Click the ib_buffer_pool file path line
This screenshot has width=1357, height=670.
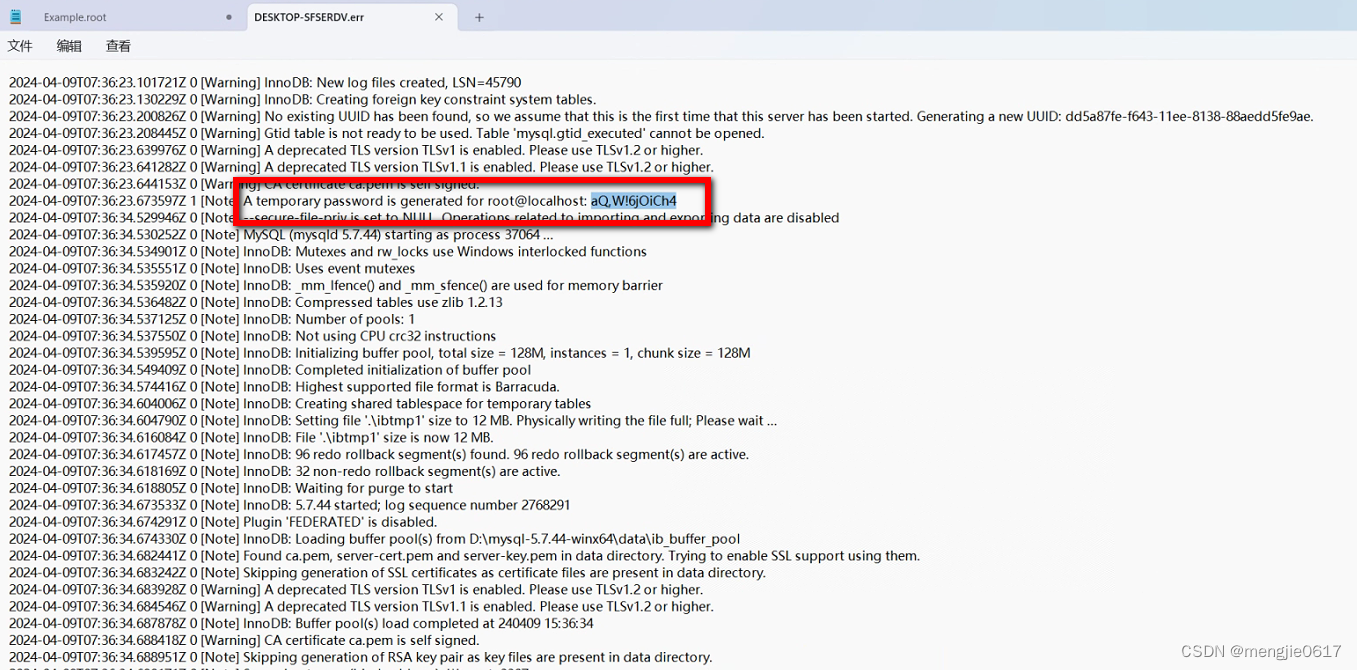(x=400, y=538)
